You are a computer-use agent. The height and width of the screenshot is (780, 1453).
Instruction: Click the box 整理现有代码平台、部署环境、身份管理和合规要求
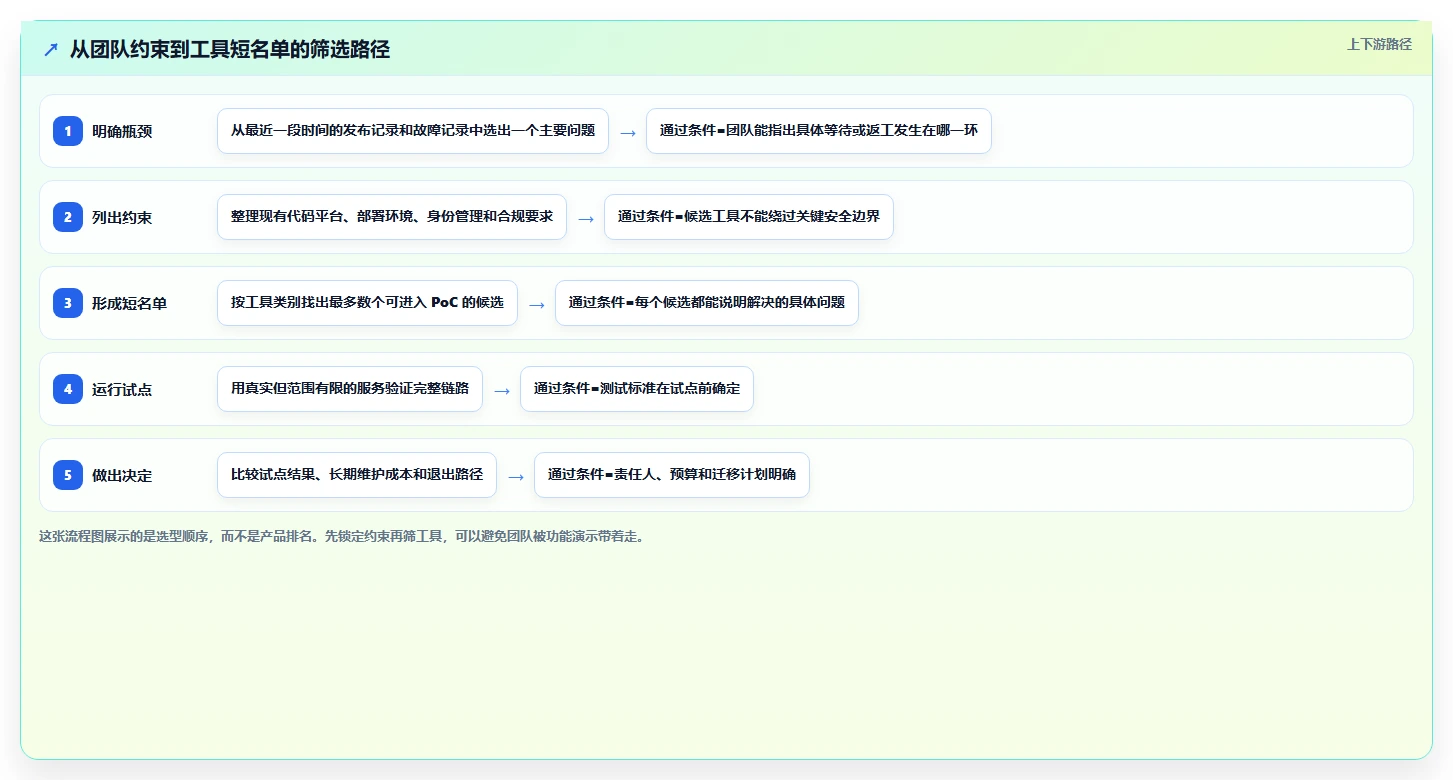coord(392,217)
